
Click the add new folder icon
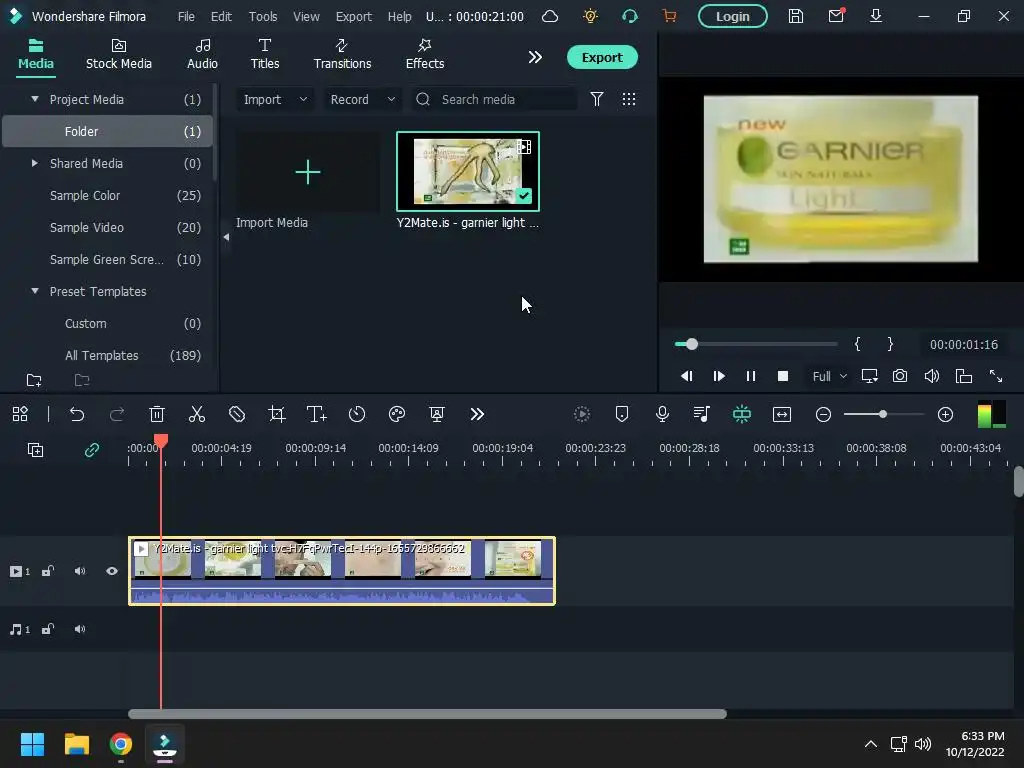coord(34,380)
